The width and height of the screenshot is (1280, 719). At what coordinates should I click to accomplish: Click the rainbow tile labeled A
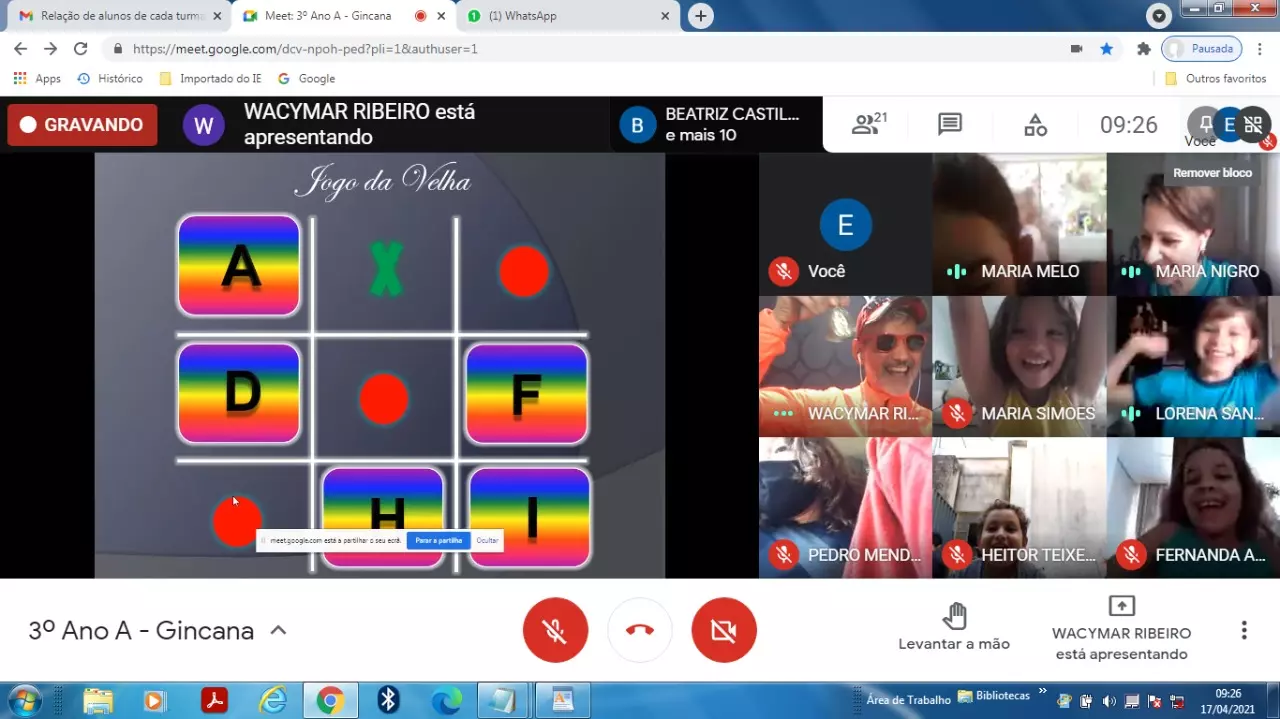pos(239,266)
